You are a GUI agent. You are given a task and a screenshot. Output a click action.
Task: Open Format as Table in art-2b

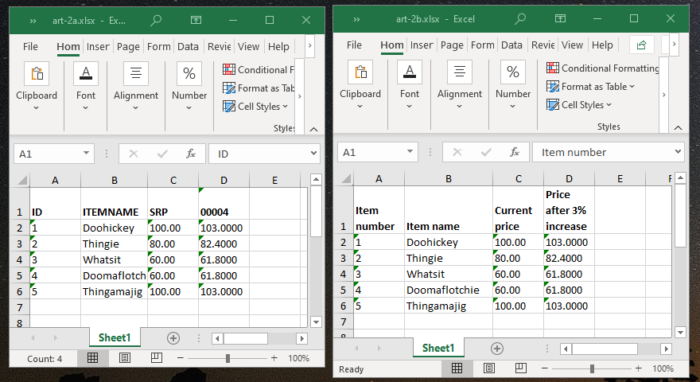pos(590,87)
